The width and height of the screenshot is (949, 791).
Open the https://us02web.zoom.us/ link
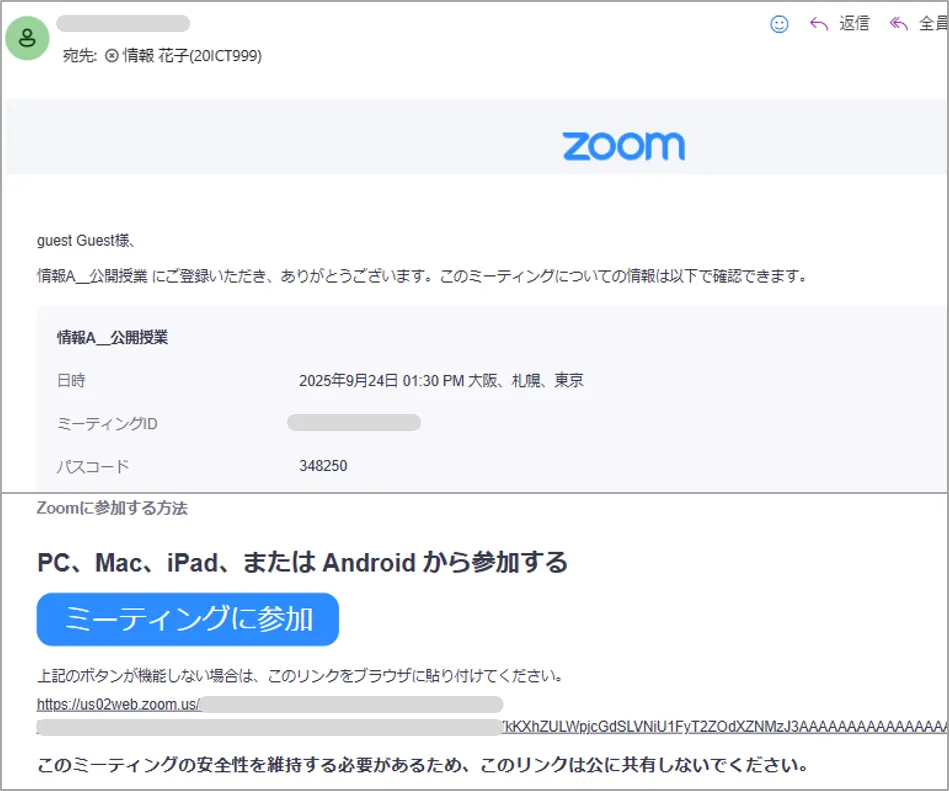119,704
